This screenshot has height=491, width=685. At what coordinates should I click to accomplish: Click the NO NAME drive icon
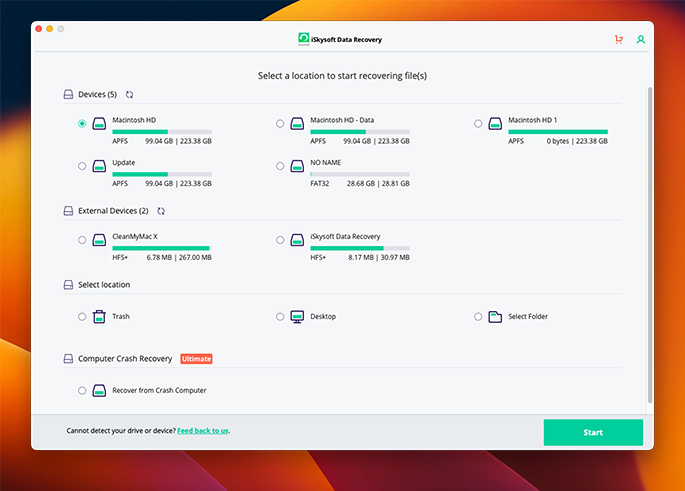(x=297, y=166)
